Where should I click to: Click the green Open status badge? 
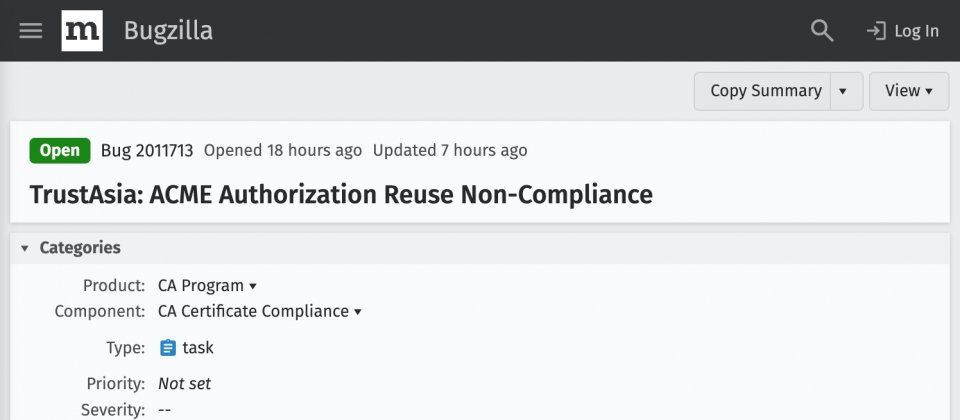[60, 151]
